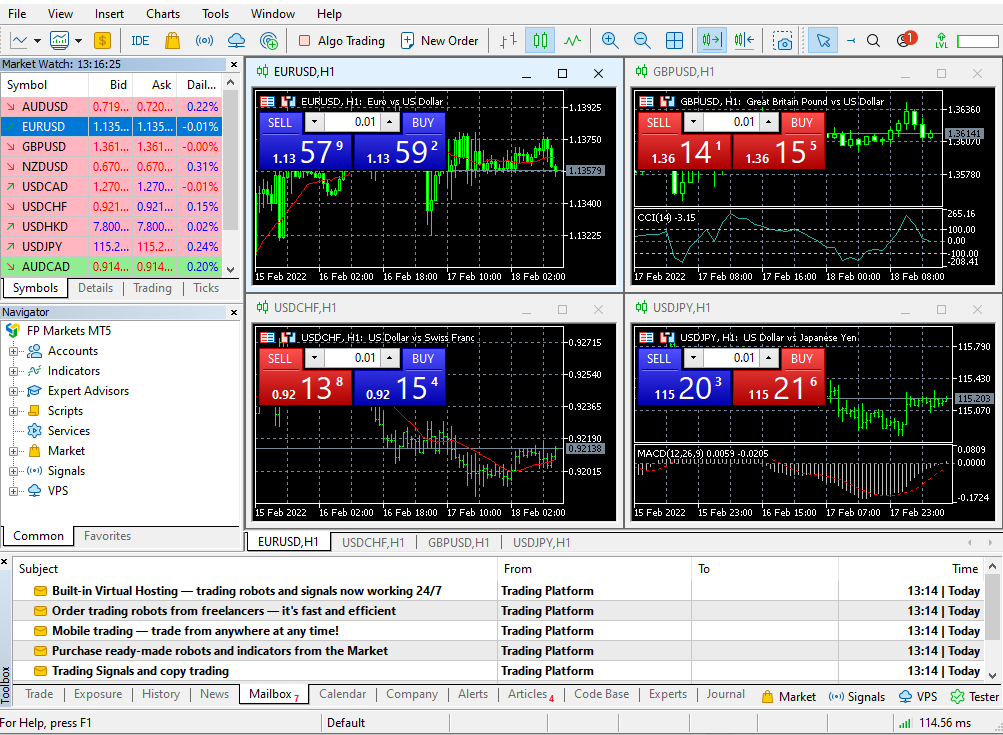Take a chart screenshot with camera icon
Screen dimensions: 1003x735
click(782, 41)
